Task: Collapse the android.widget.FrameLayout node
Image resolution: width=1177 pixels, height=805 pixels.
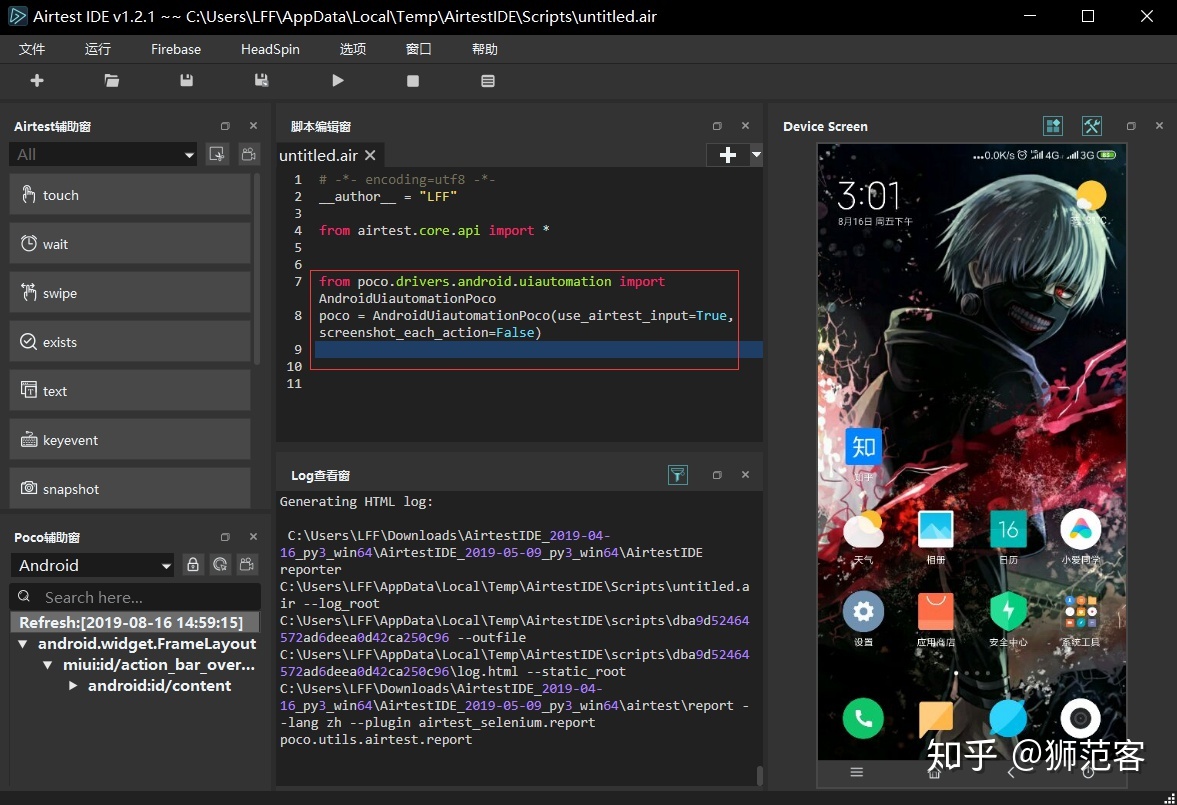Action: (23, 644)
